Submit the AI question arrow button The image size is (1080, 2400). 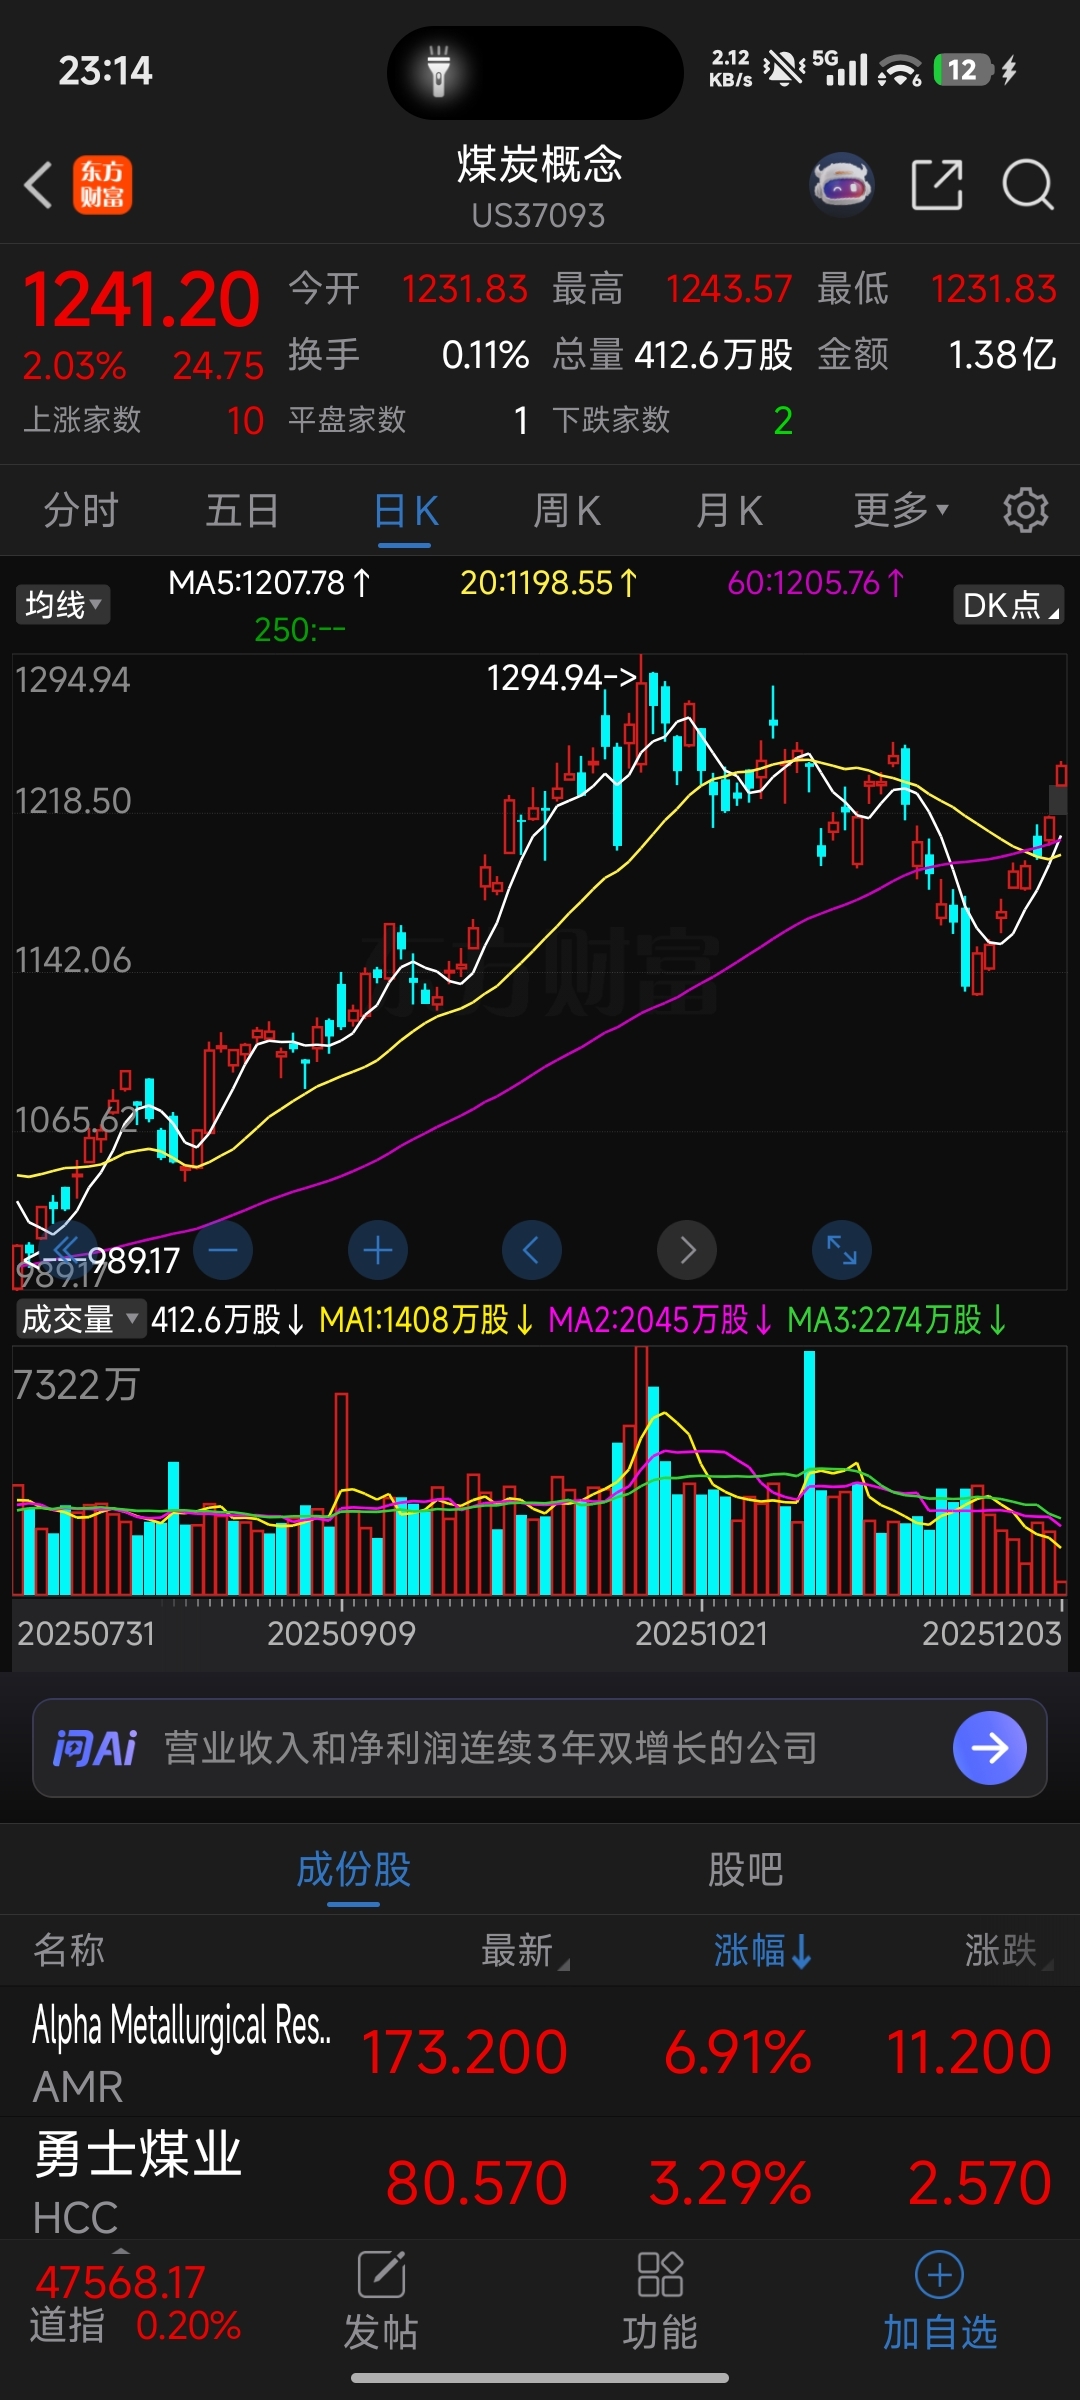[x=990, y=1748]
